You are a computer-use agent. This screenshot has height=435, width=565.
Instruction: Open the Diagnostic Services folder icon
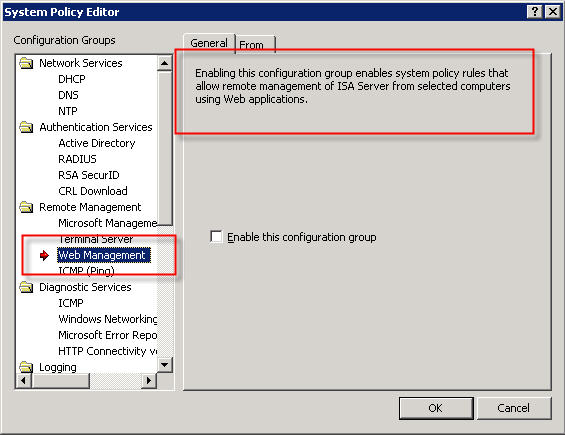(26, 287)
